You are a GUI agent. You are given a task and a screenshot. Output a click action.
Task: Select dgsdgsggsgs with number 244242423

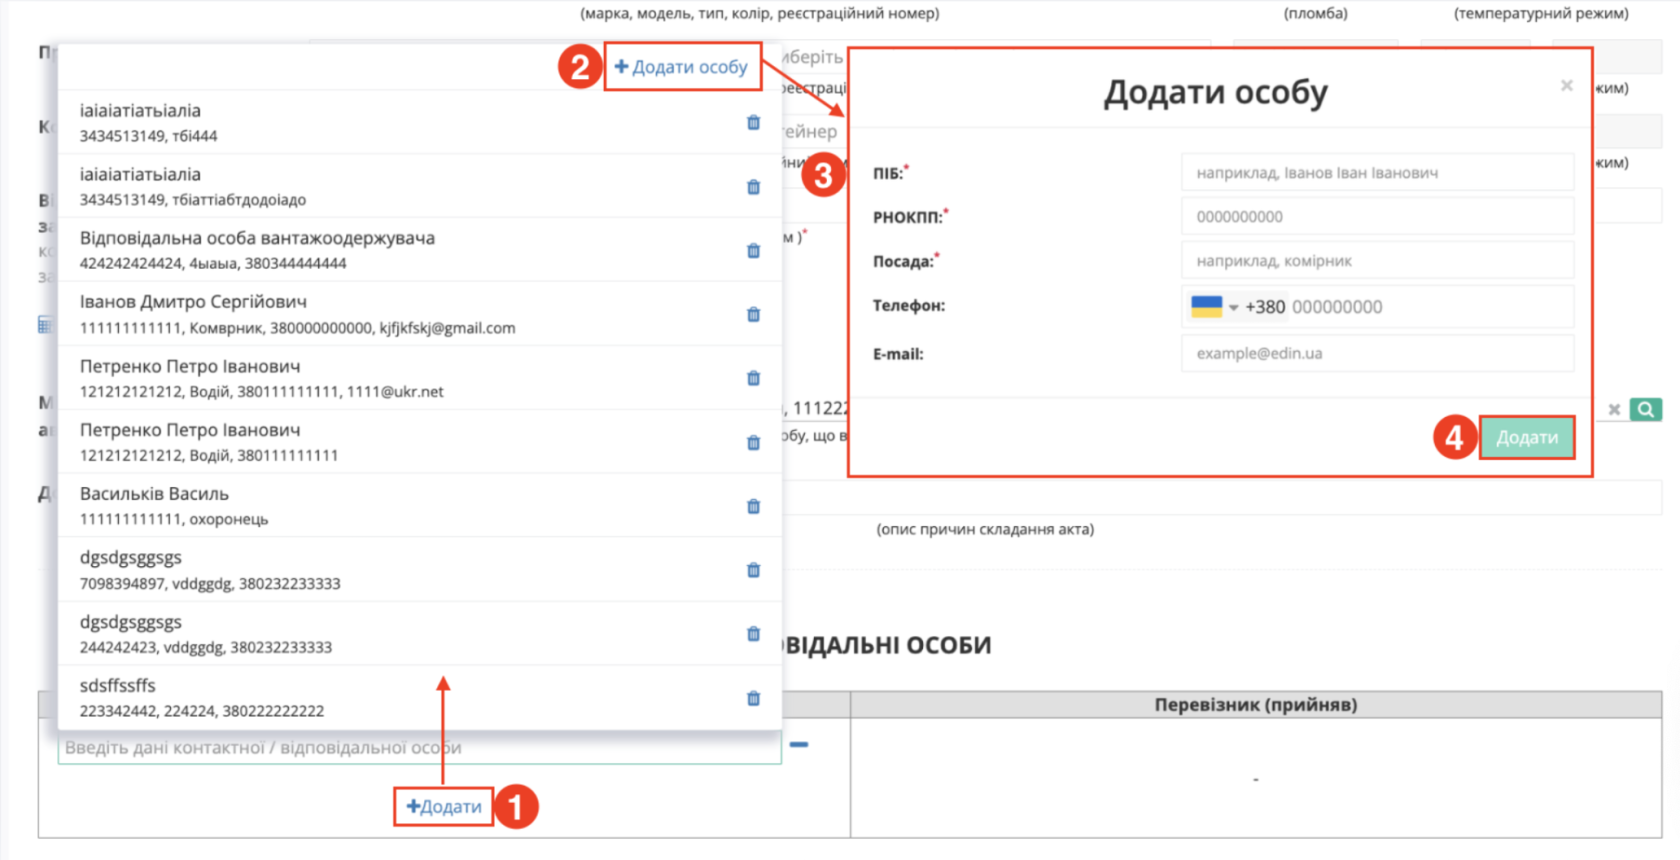coord(420,634)
